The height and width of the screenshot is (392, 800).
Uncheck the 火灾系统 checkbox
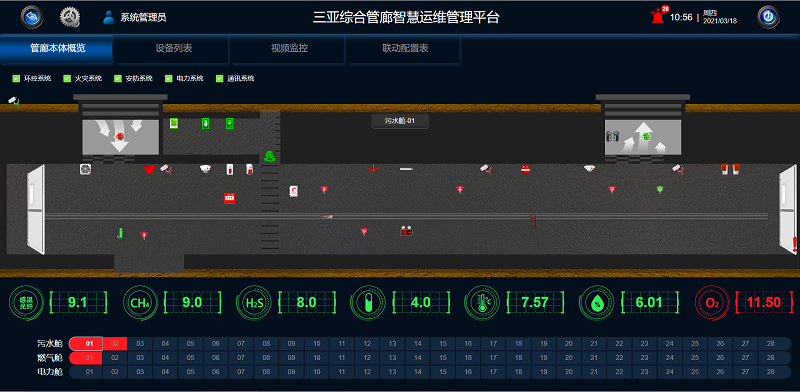point(67,79)
